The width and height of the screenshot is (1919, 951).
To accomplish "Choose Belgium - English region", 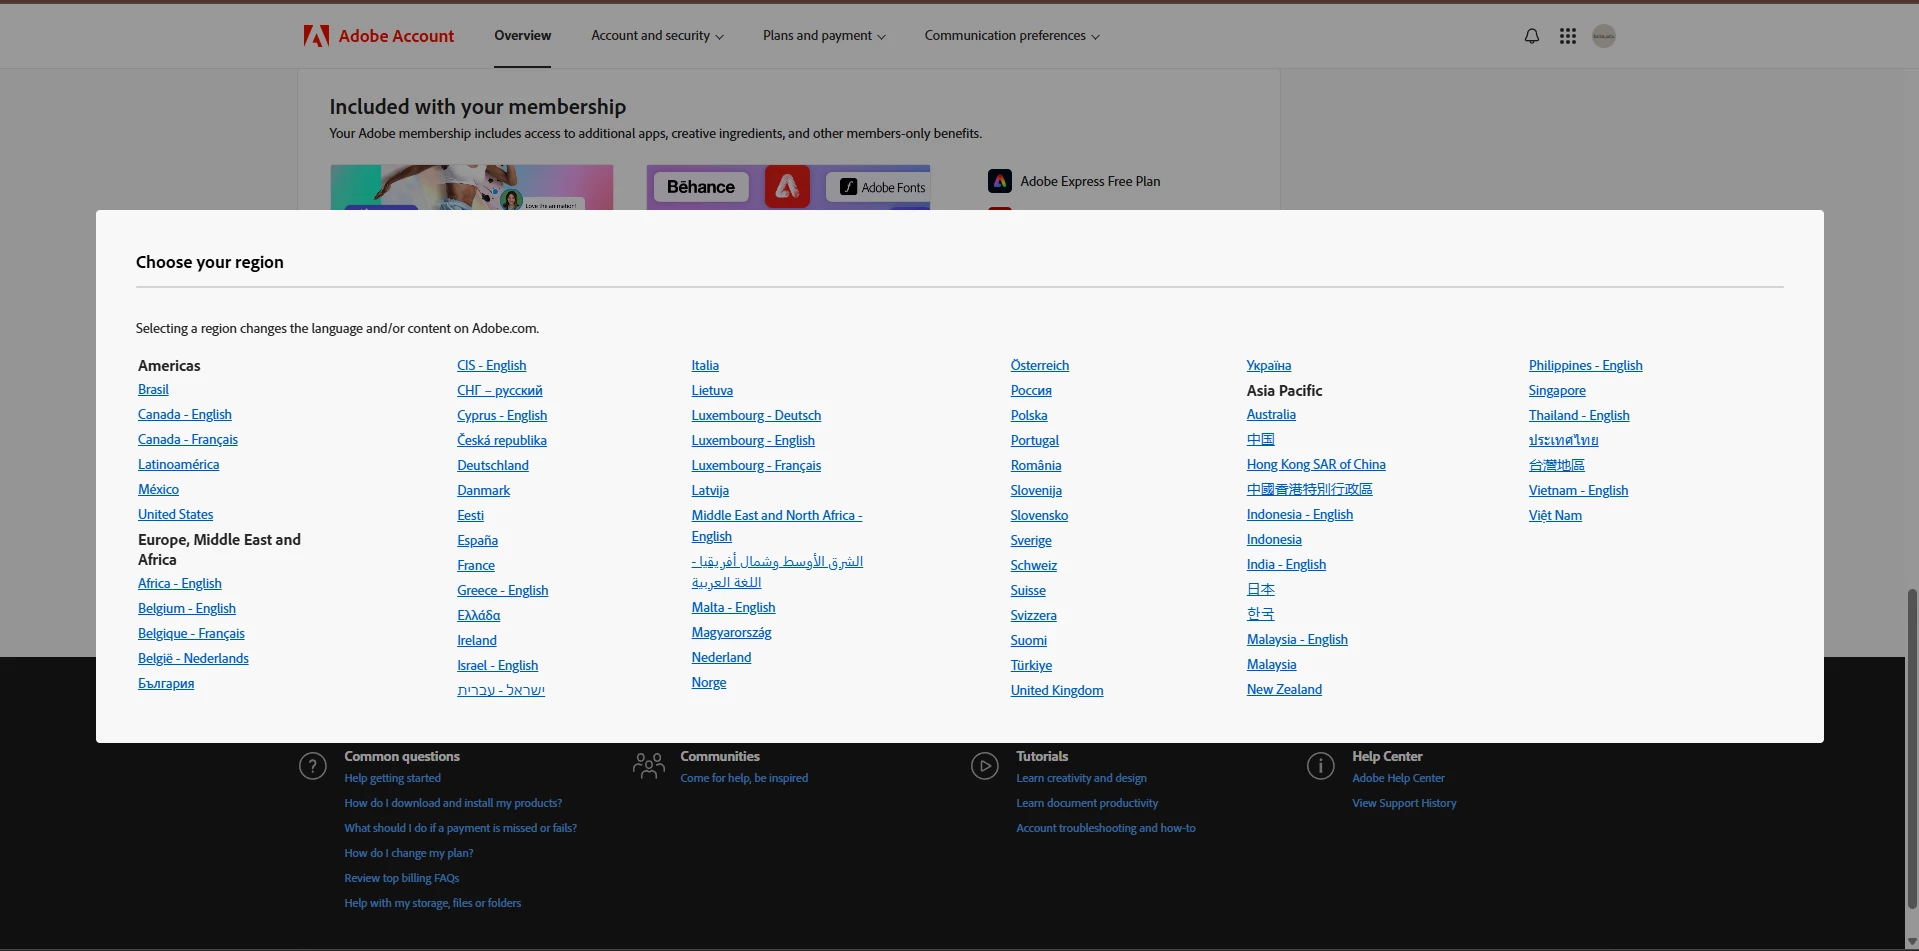I will click(x=187, y=609).
